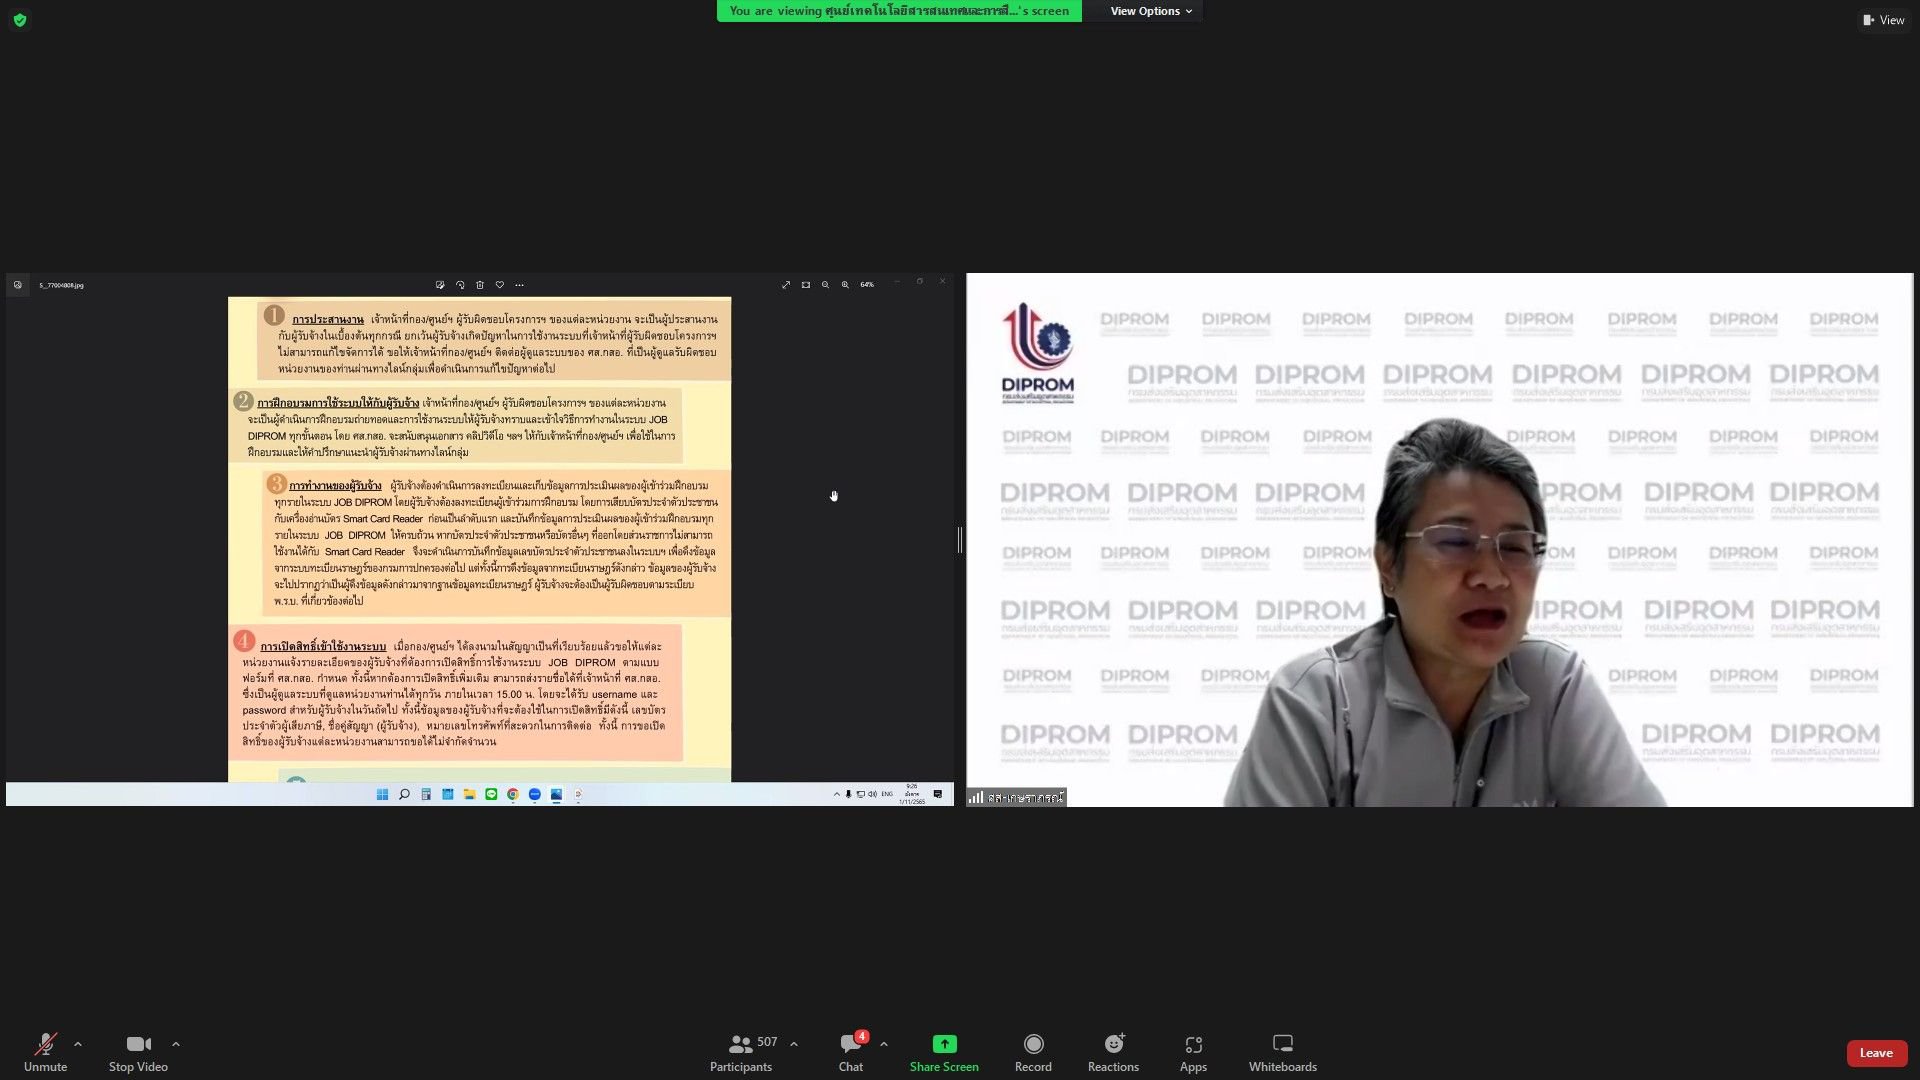1920x1080 pixels.
Task: Open Calculator from shared taskbar
Action: pyautogui.click(x=426, y=794)
